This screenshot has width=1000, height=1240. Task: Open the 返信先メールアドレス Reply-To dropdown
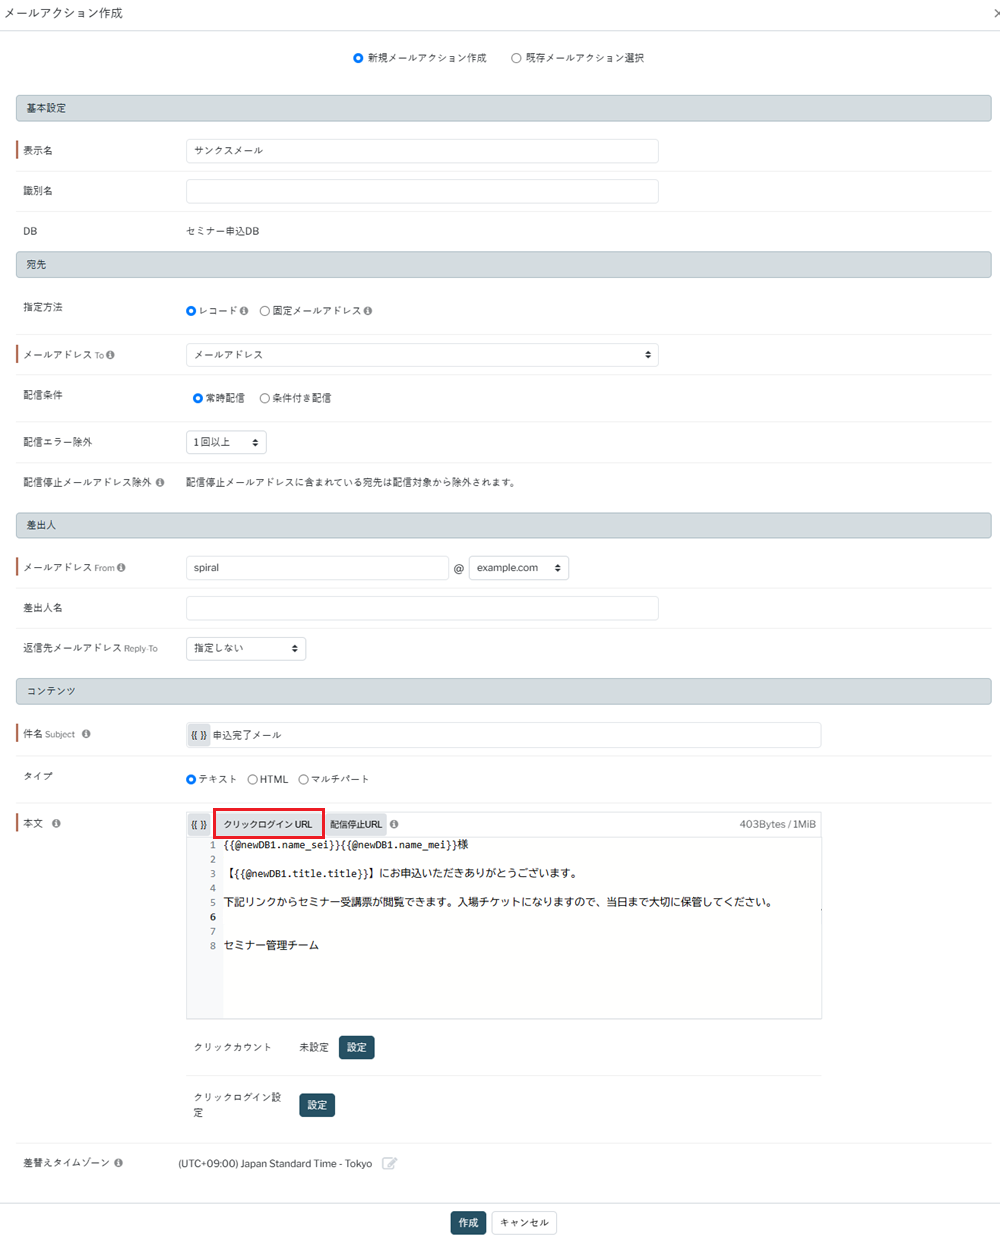coord(246,648)
